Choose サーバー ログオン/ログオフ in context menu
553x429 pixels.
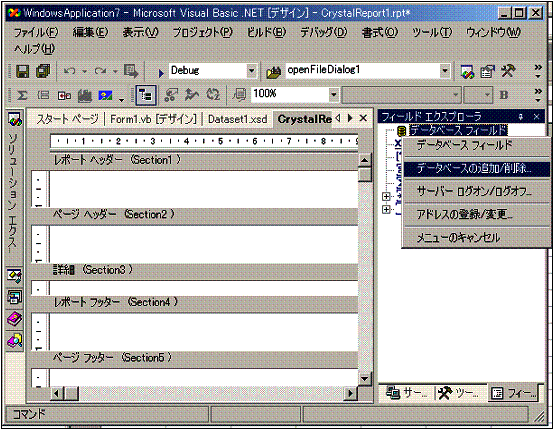click(476, 191)
